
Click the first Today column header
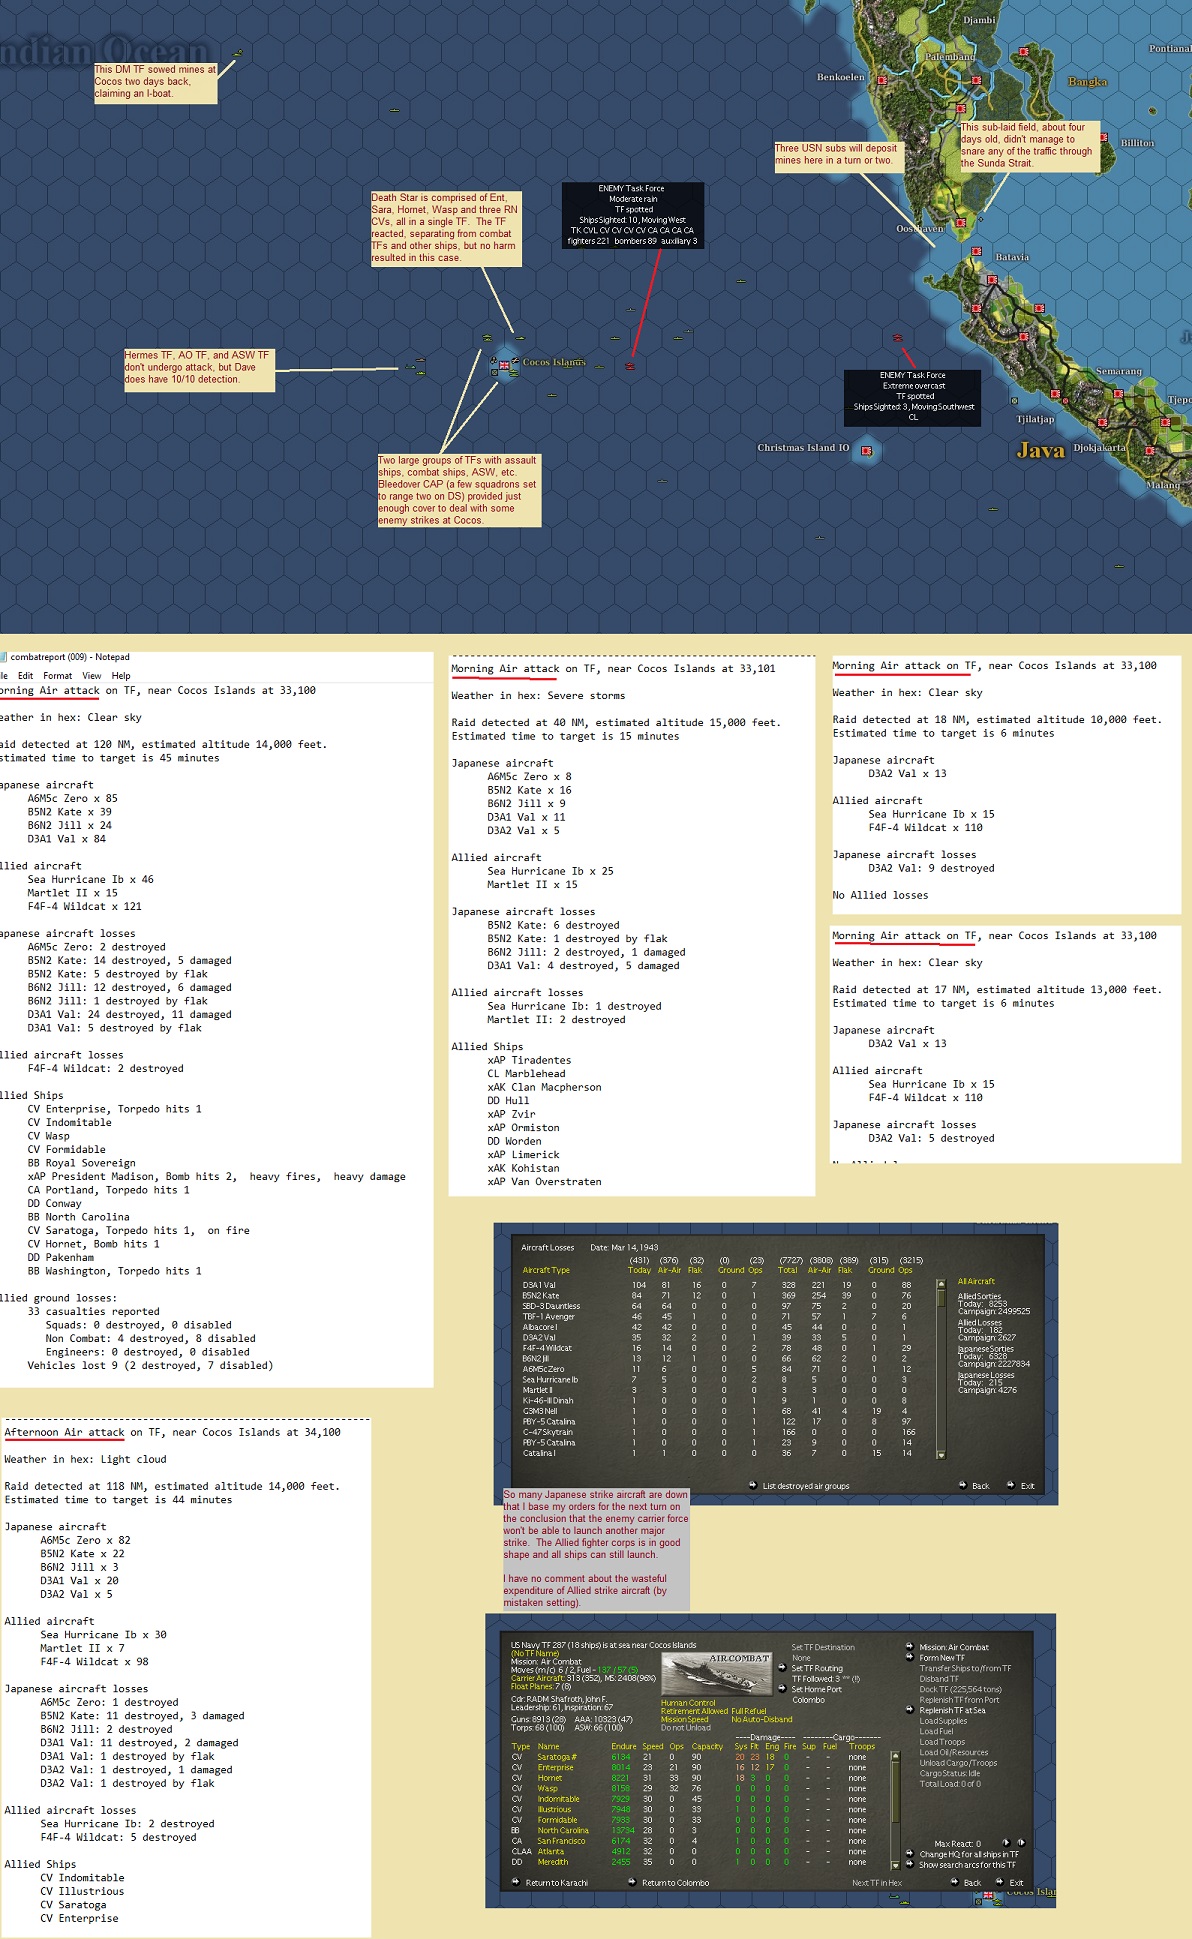click(640, 1270)
